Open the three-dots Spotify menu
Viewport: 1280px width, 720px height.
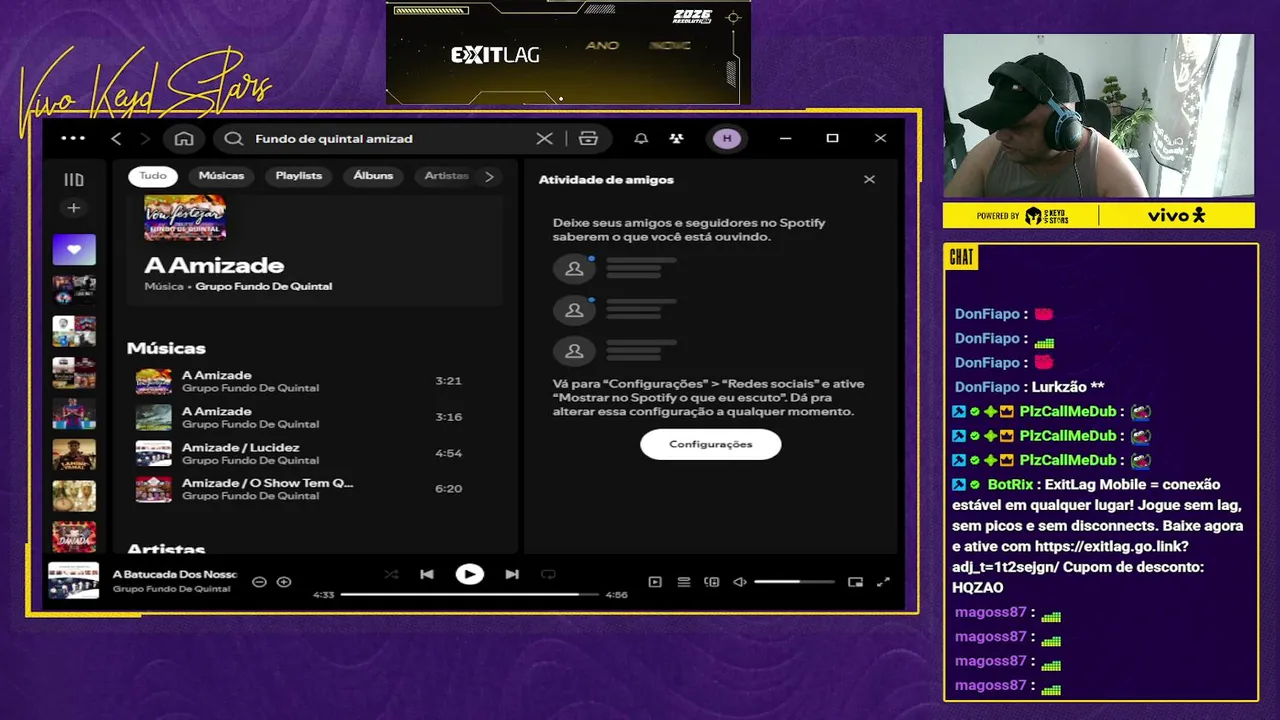click(x=73, y=138)
